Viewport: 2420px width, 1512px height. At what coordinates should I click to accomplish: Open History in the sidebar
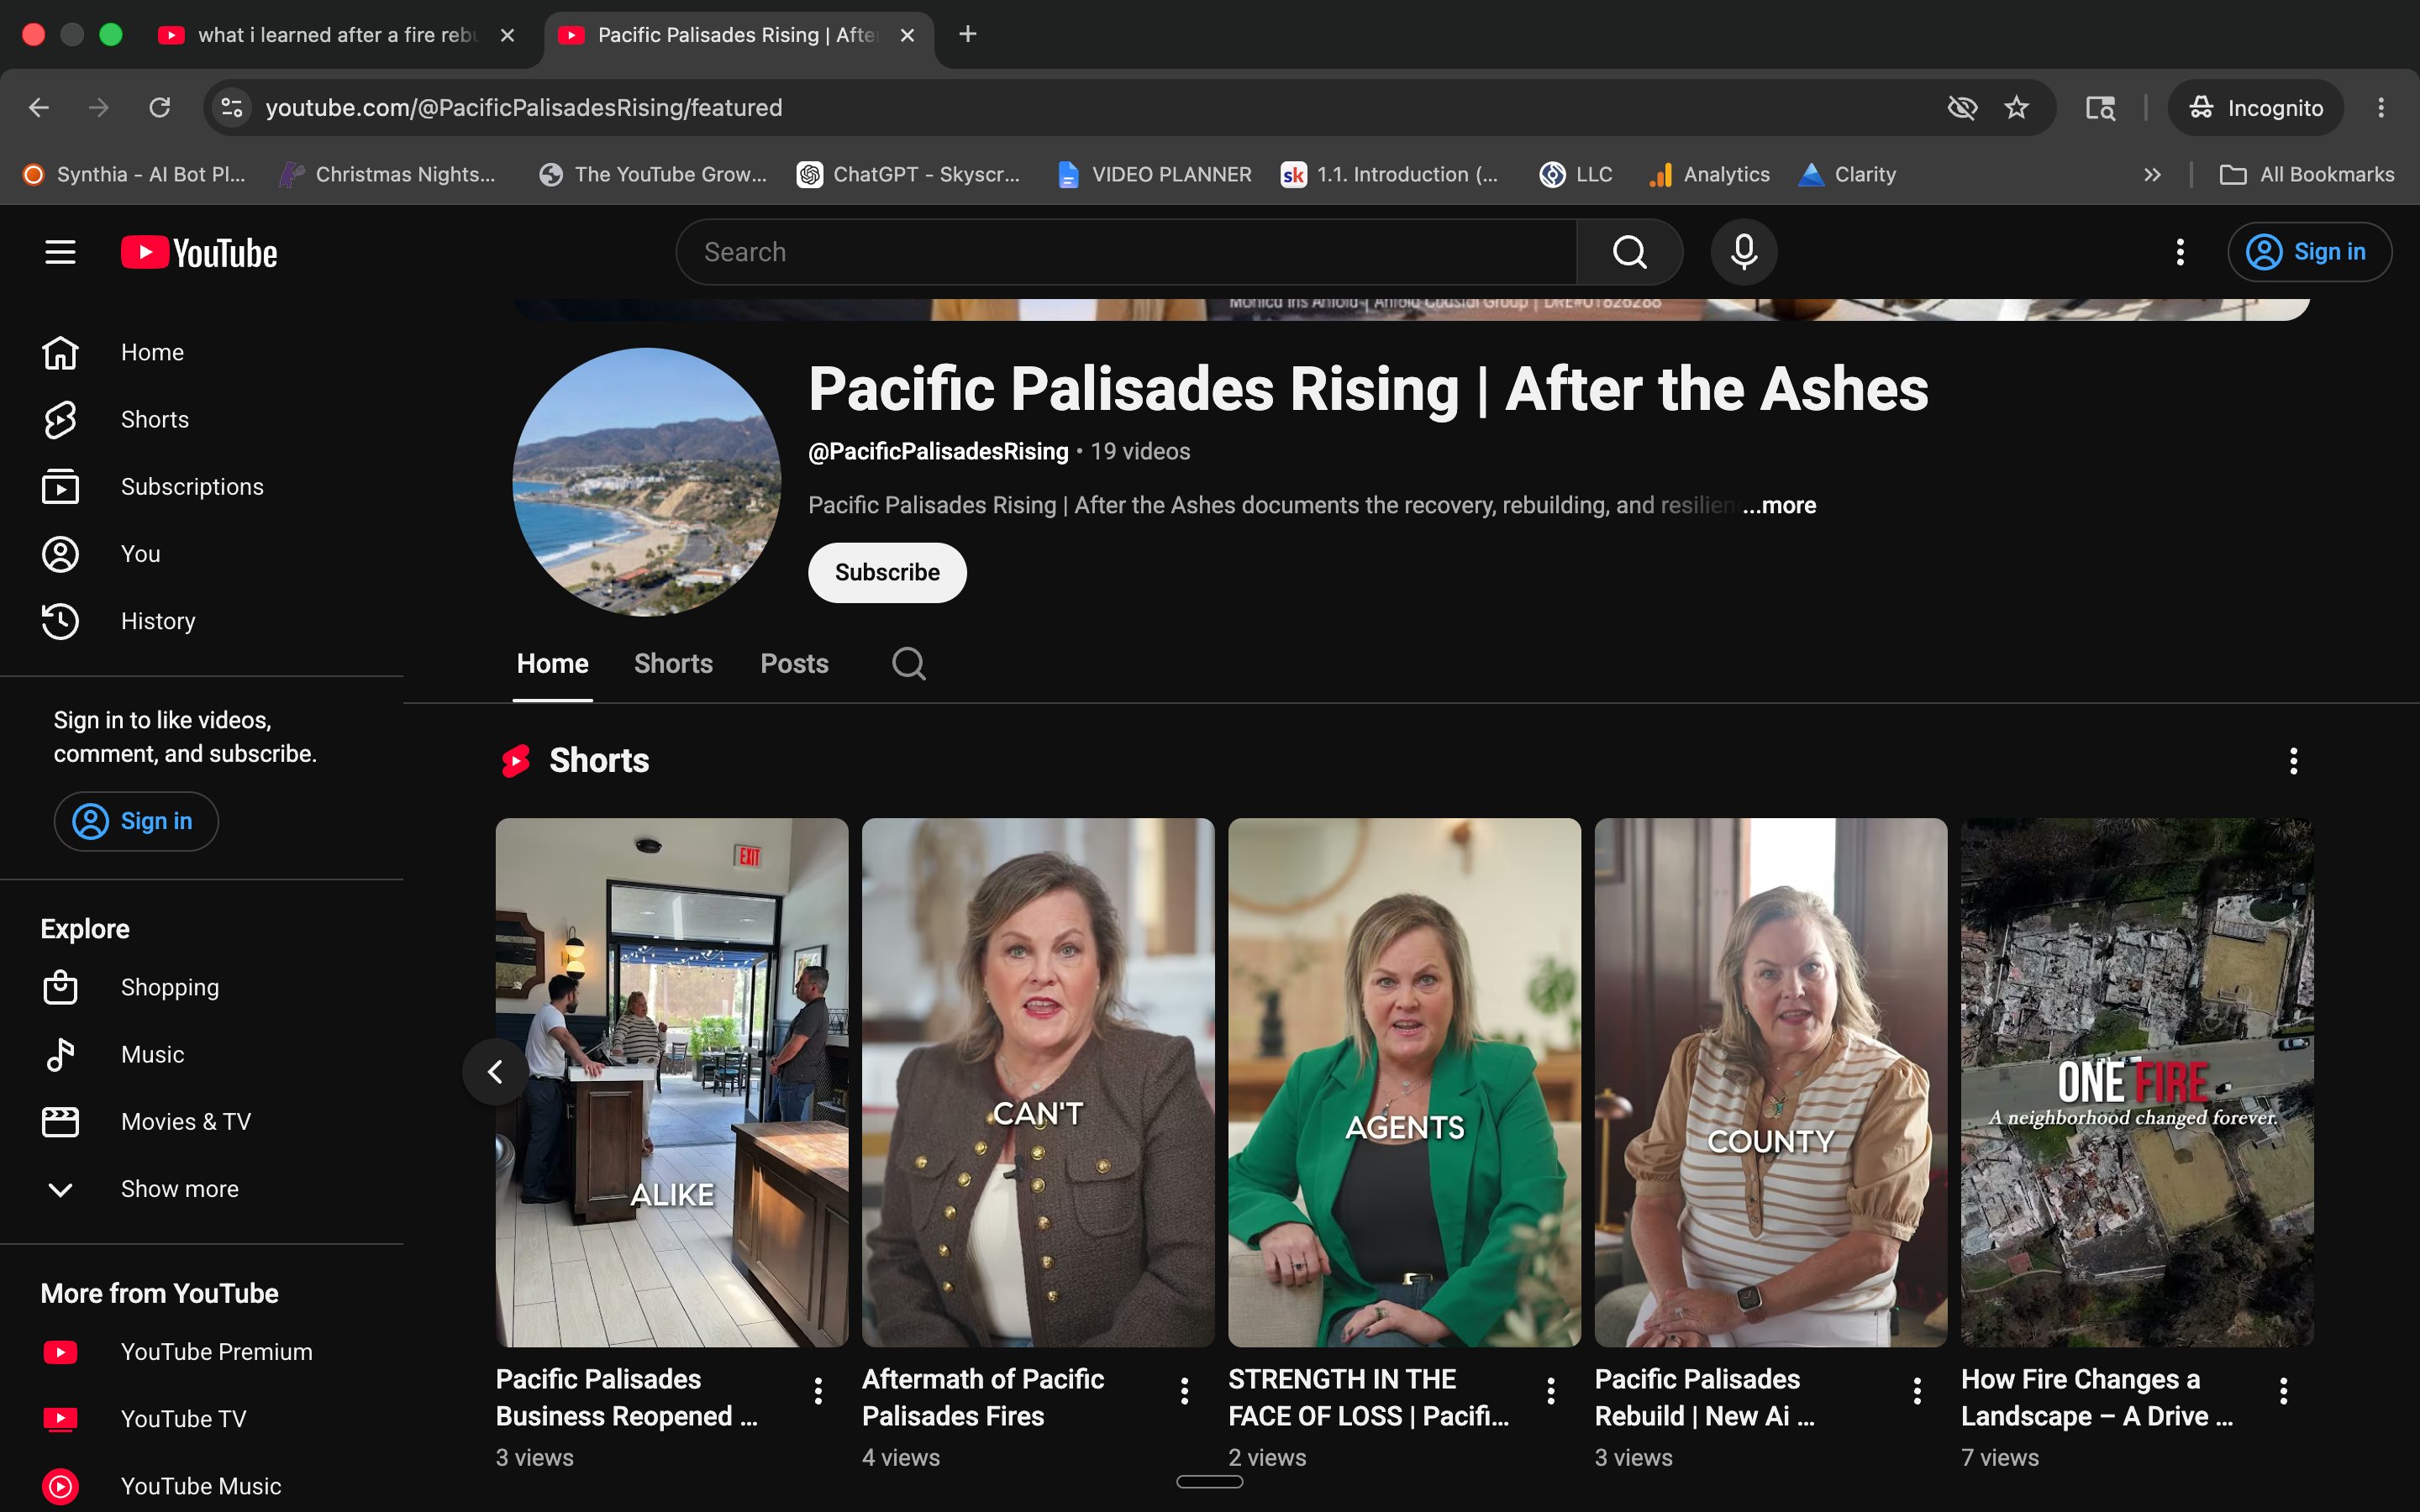tap(202, 621)
